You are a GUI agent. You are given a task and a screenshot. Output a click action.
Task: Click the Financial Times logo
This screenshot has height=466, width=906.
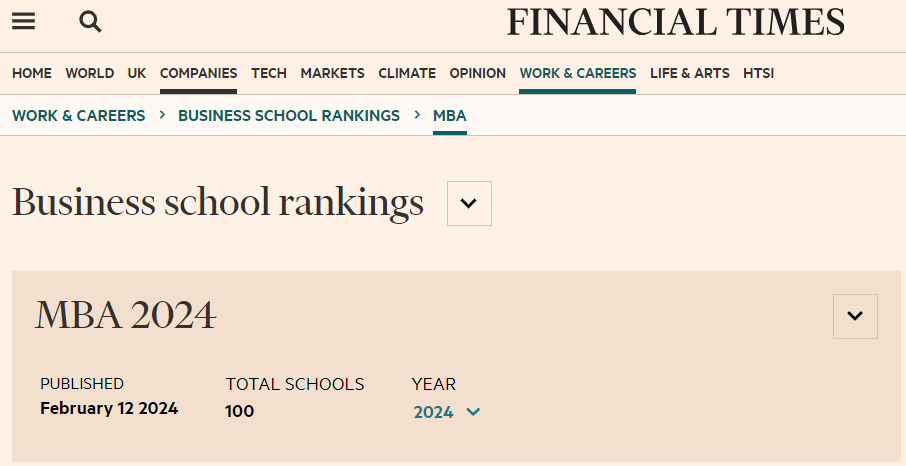pos(675,22)
